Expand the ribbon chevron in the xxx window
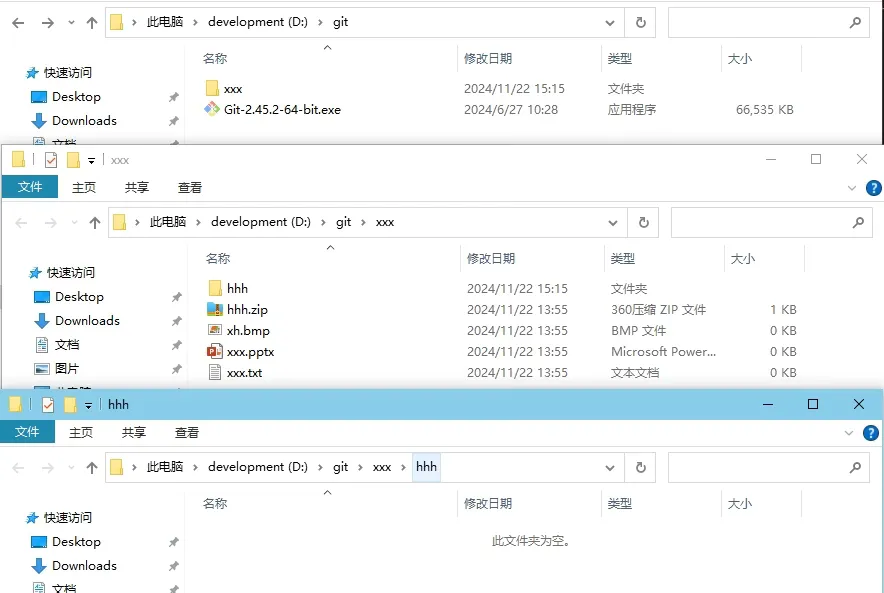 852,187
